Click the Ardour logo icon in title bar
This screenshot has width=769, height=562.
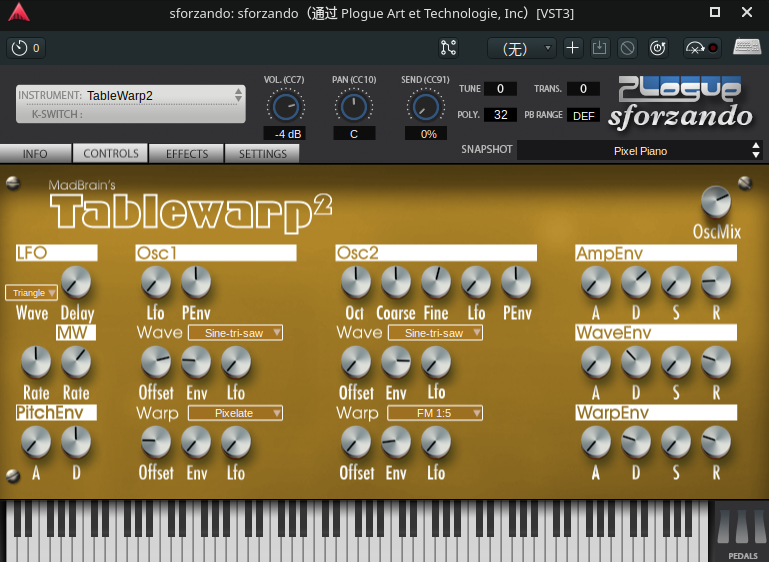(x=19, y=13)
